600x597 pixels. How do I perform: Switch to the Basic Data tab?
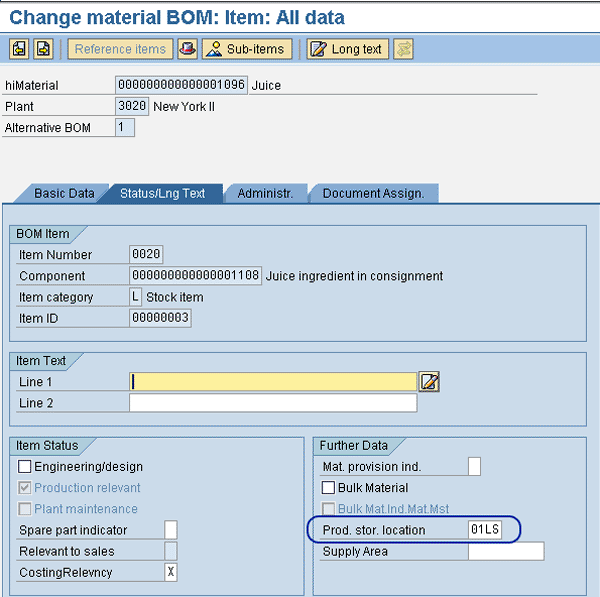64,193
